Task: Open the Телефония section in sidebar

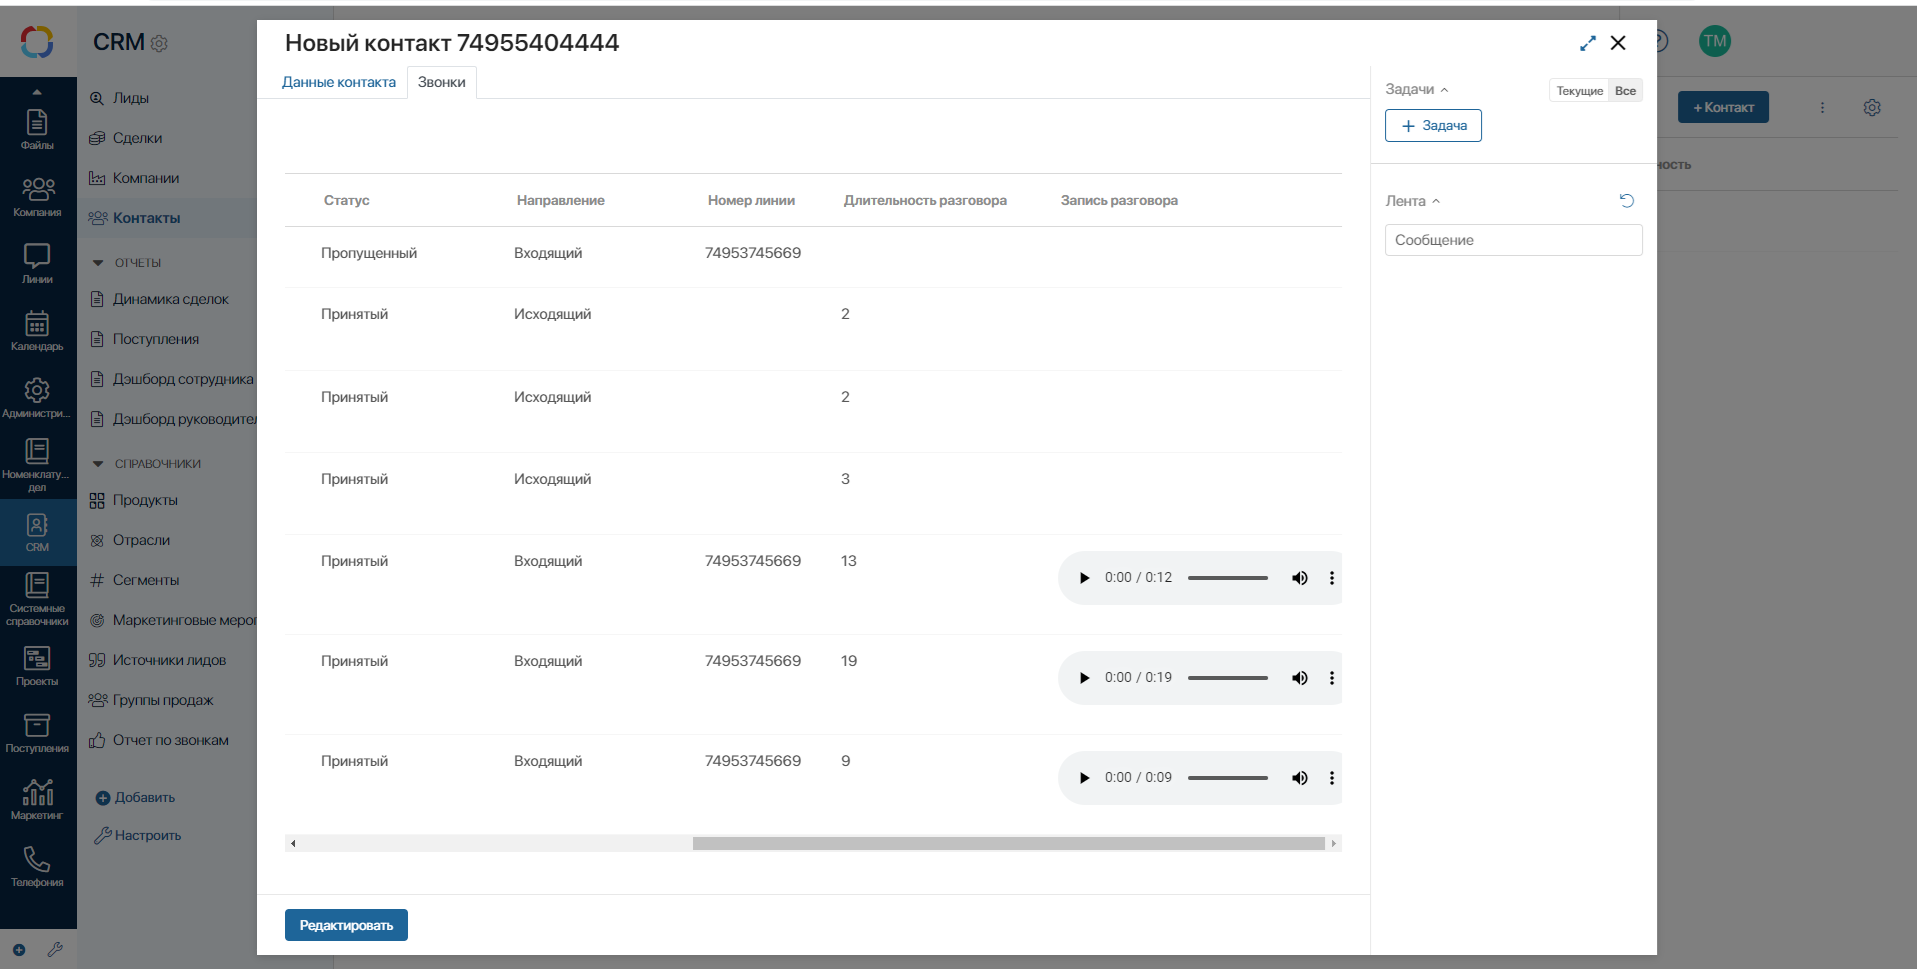Action: coord(37,866)
